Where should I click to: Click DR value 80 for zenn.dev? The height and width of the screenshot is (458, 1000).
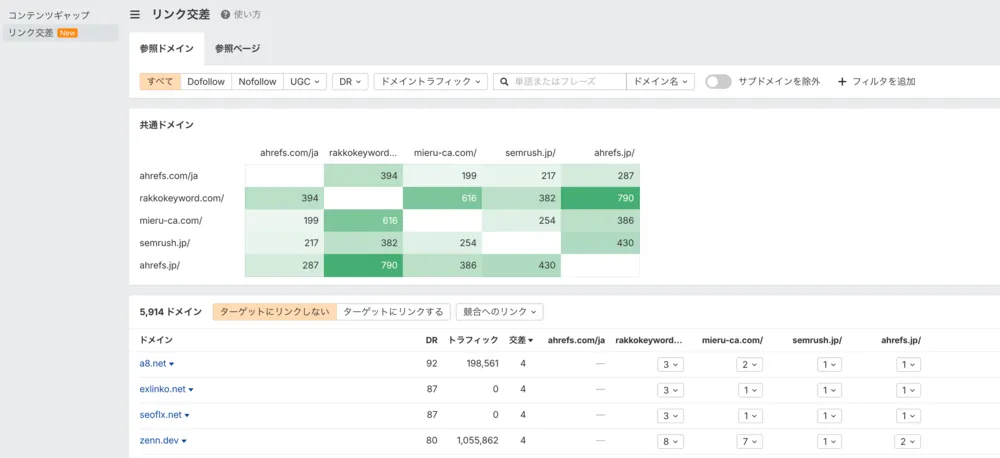pyautogui.click(x=432, y=441)
